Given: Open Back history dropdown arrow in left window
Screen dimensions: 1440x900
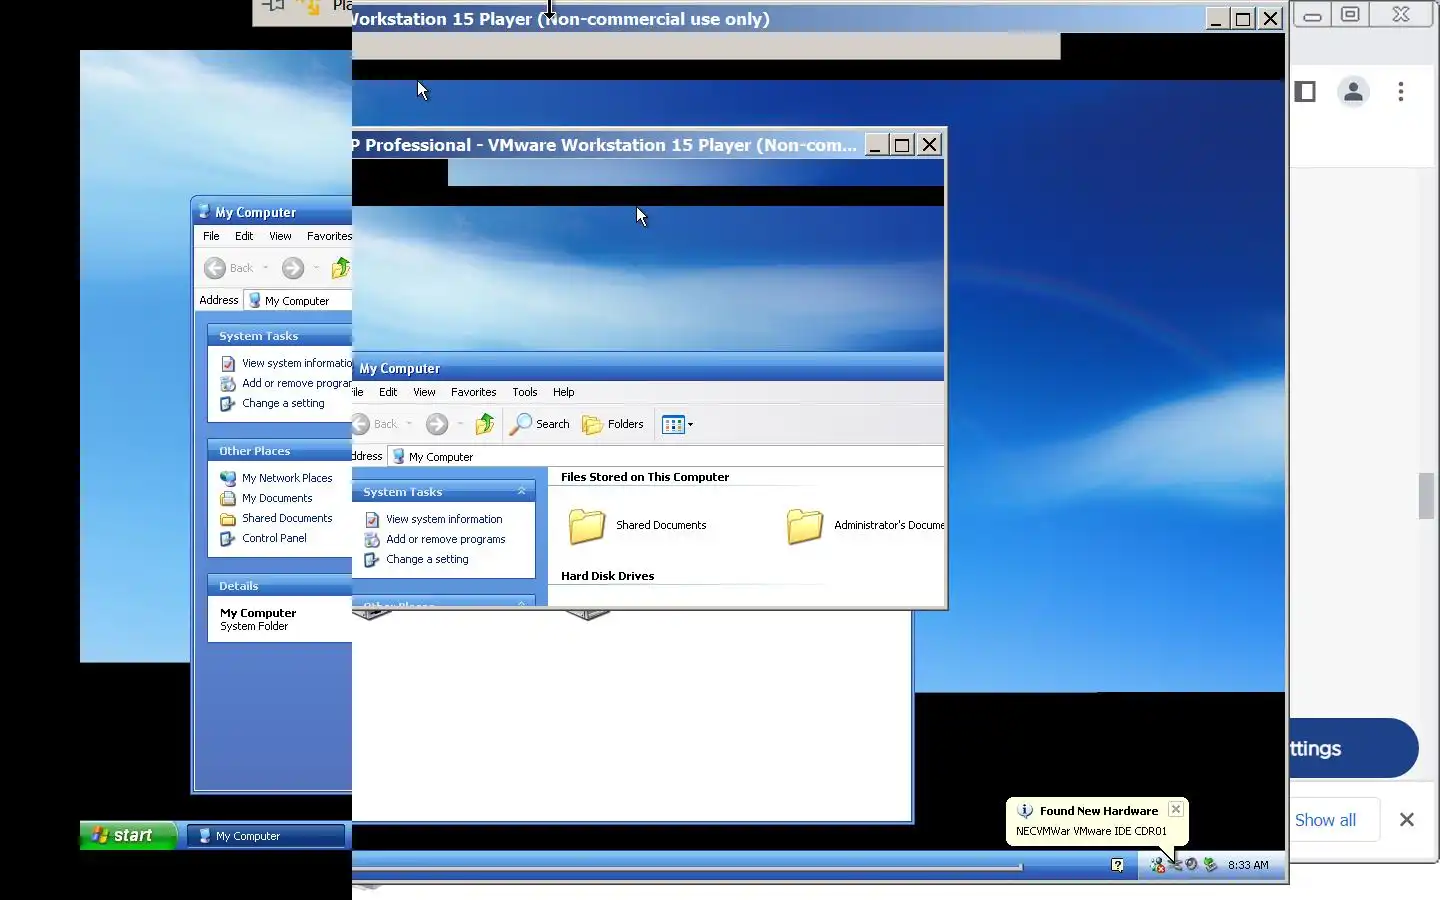Looking at the screenshot, I should (265, 268).
